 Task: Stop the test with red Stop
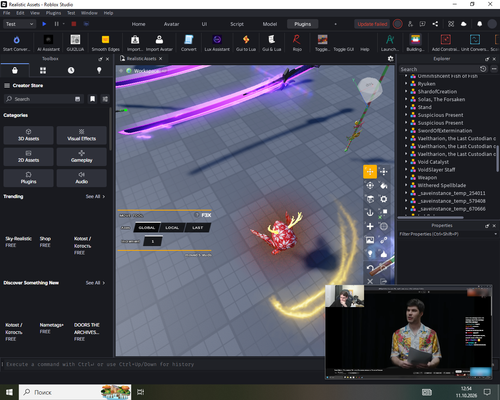(x=74, y=24)
